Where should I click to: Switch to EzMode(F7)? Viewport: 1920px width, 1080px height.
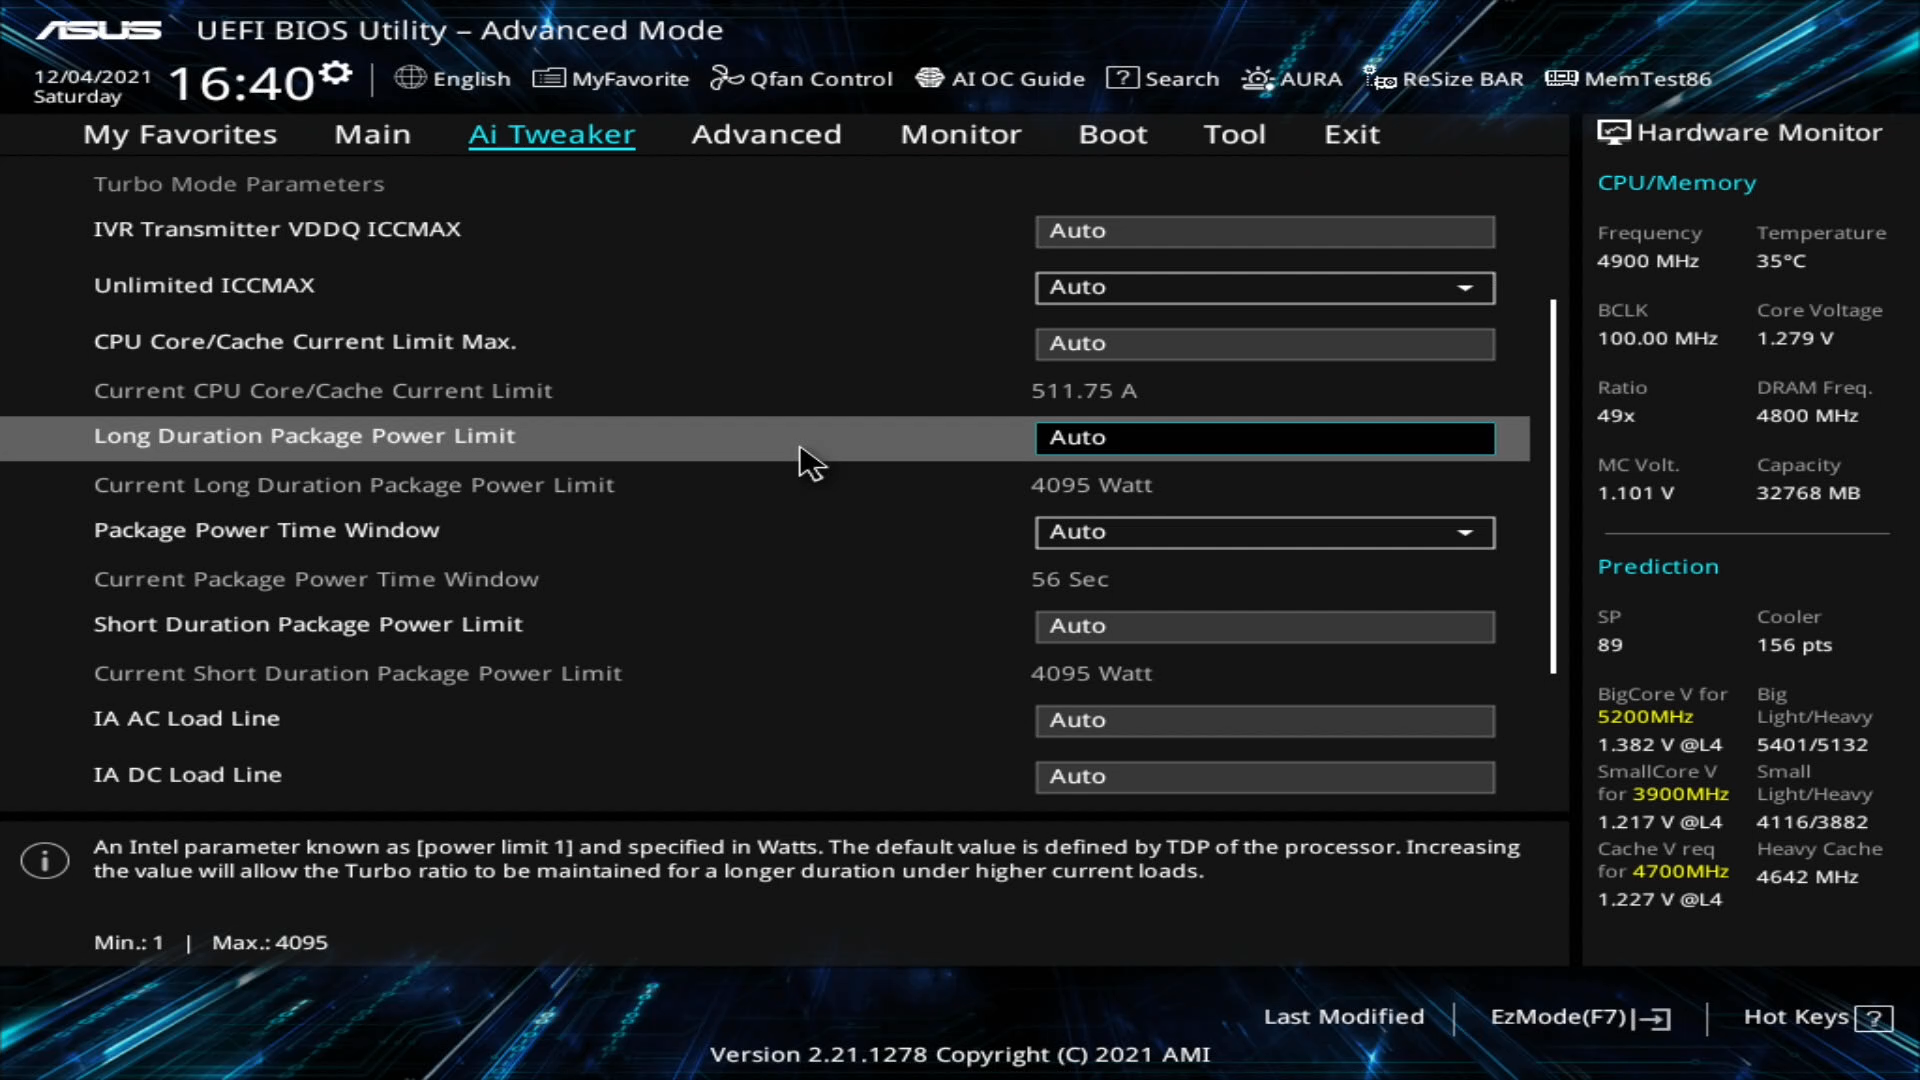[x=1580, y=1017]
